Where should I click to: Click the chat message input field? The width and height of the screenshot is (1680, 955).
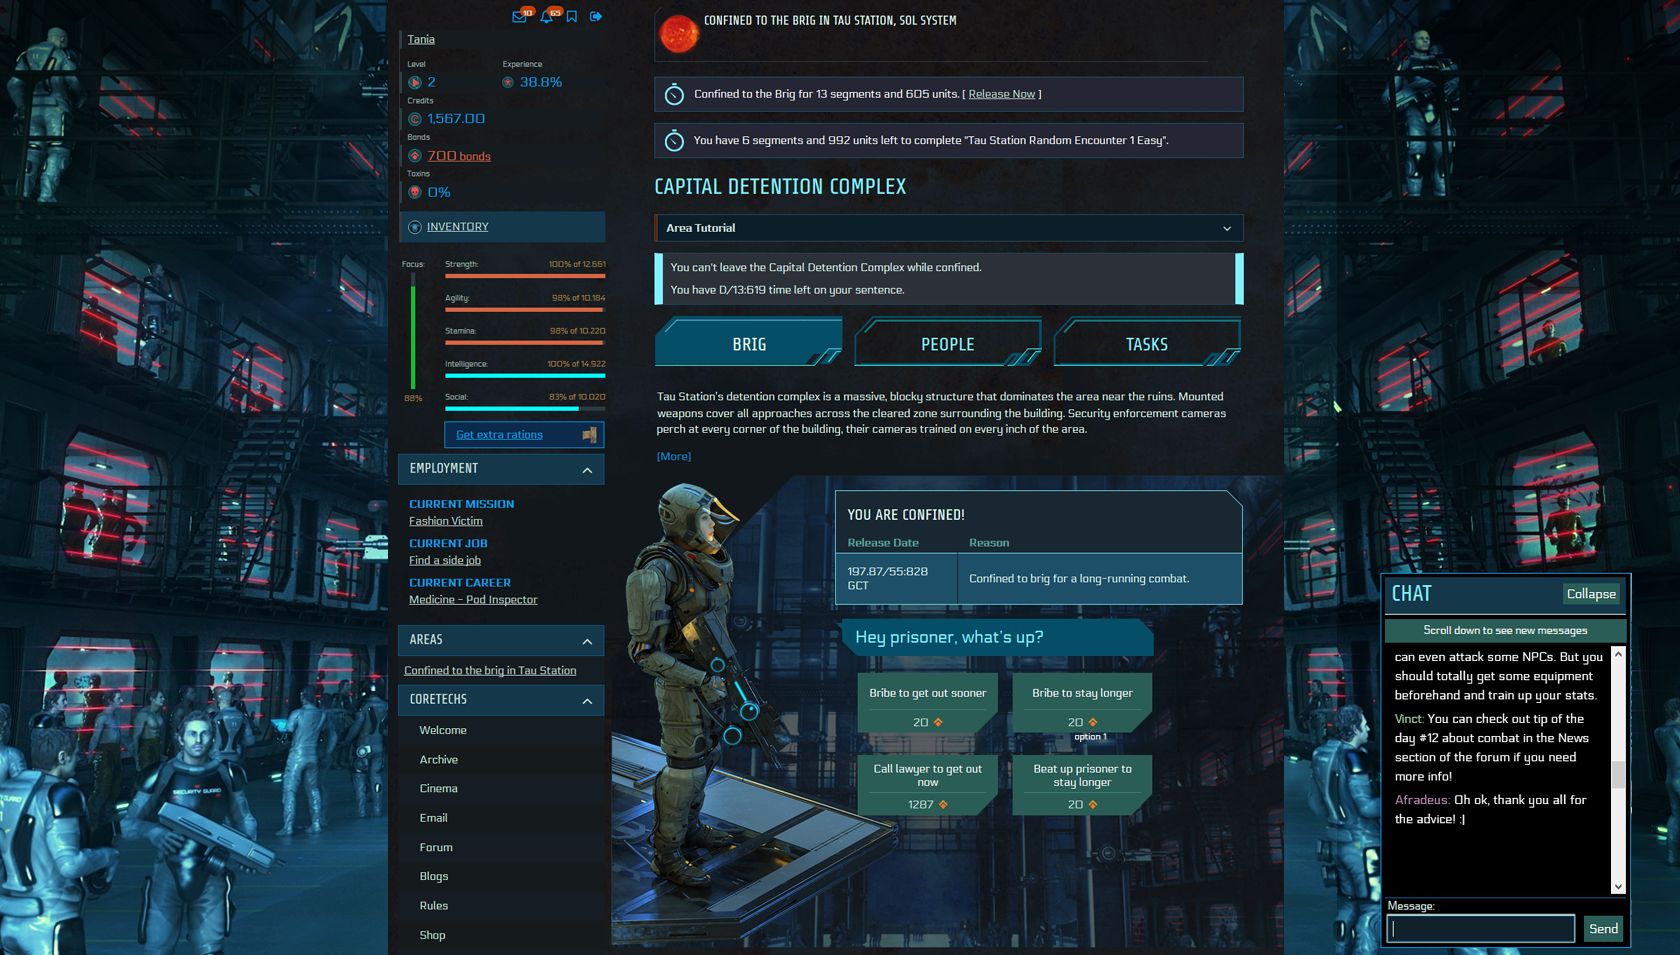tap(1480, 928)
